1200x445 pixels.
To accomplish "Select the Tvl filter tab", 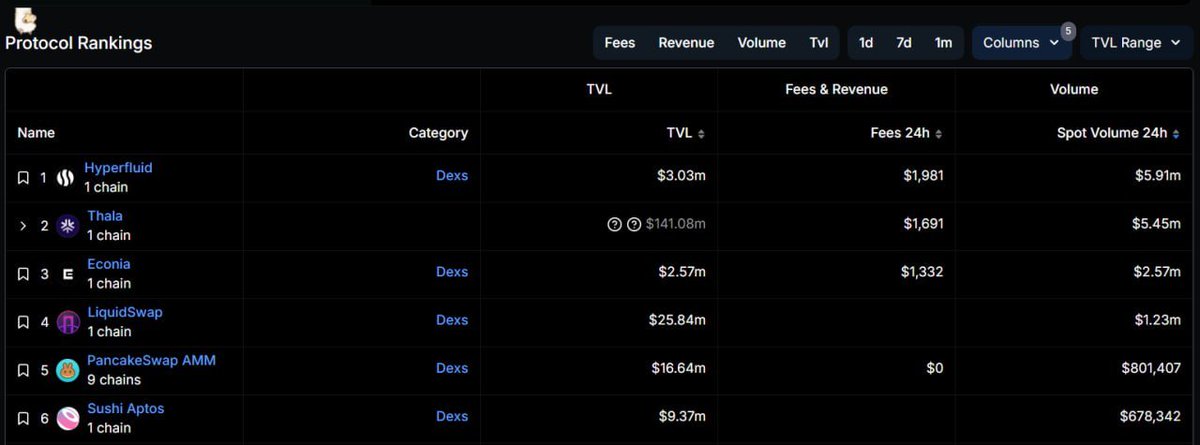I will [819, 43].
